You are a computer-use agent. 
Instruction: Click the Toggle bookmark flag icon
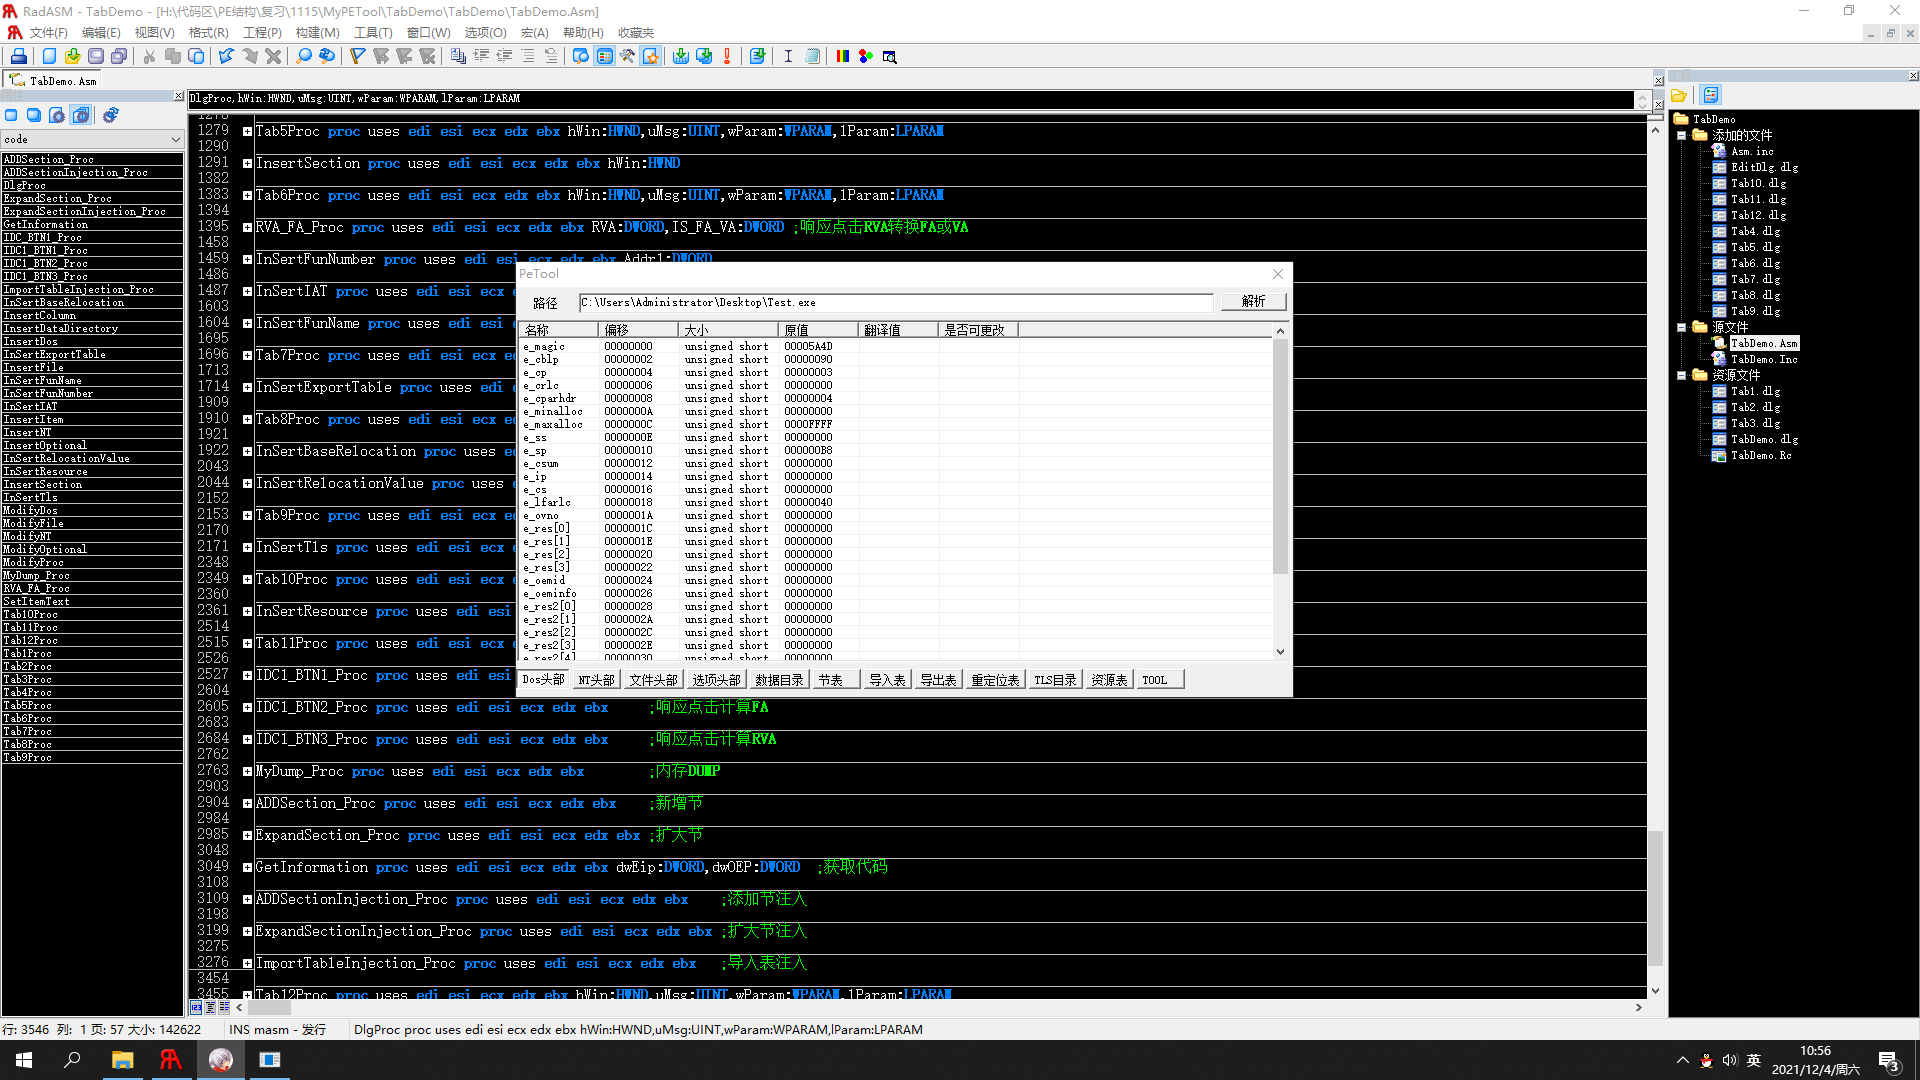pyautogui.click(x=357, y=57)
